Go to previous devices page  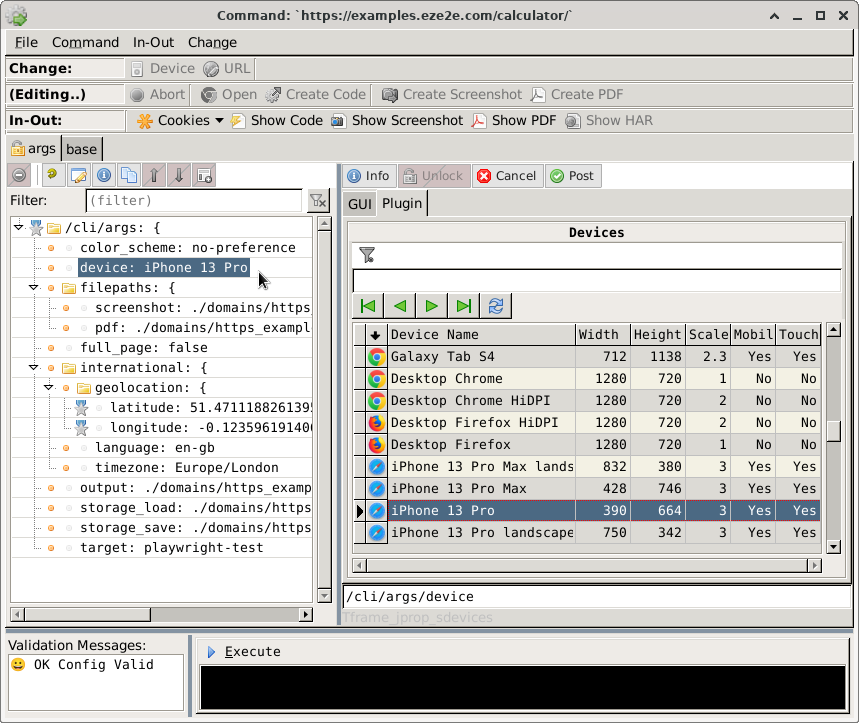[400, 306]
